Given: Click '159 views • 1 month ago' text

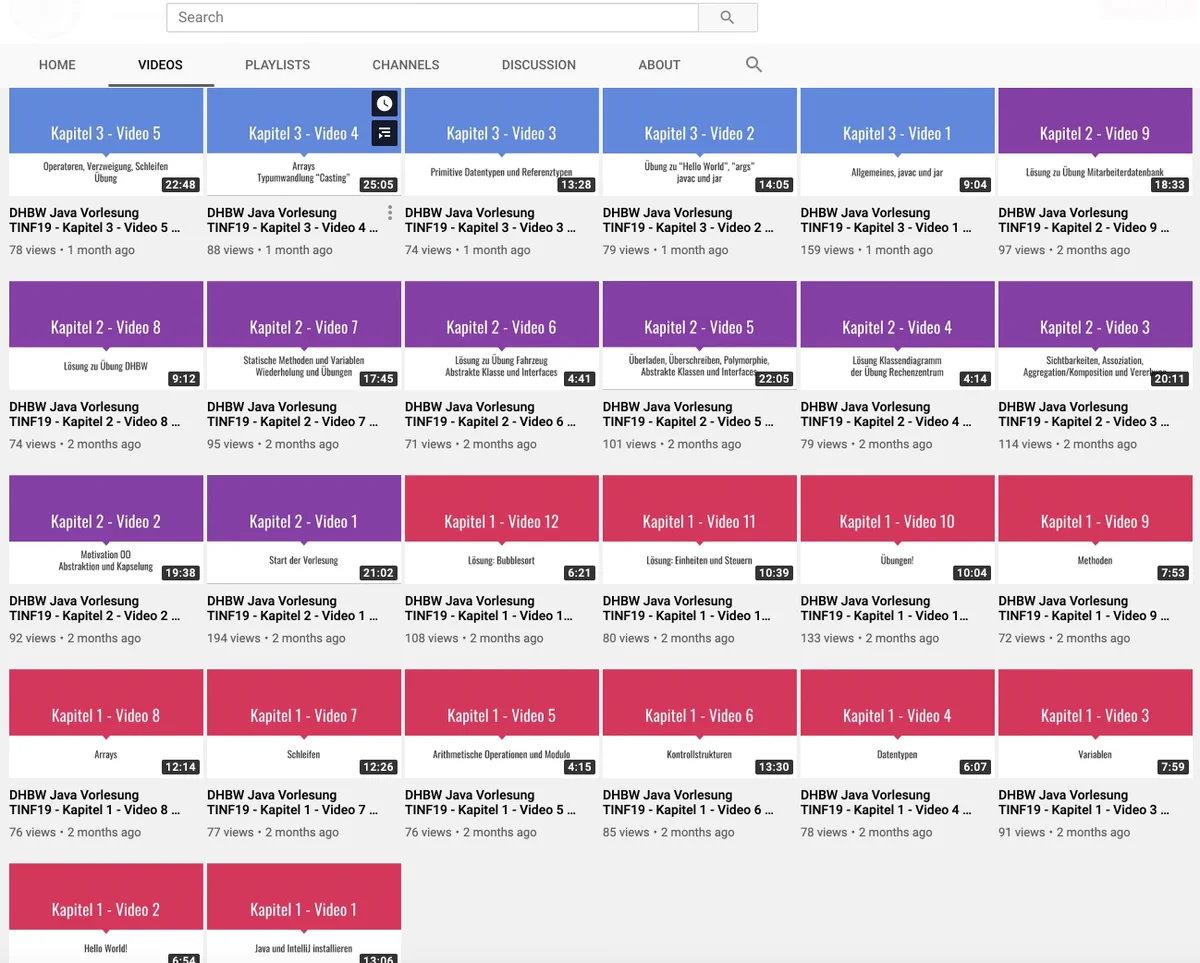Looking at the screenshot, I should (867, 250).
